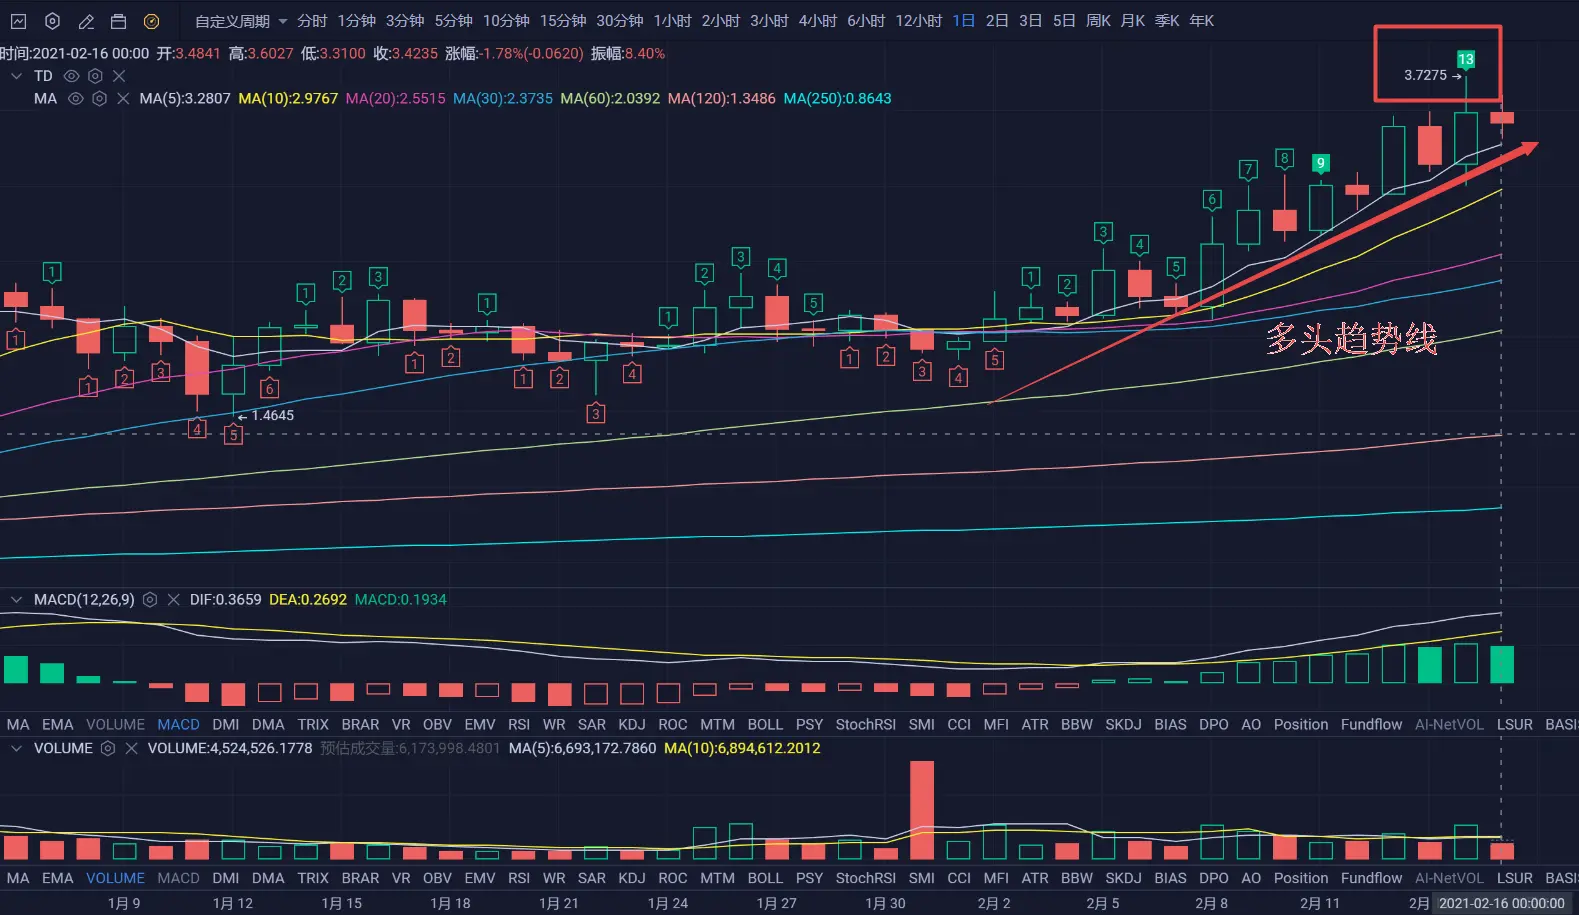Viewport: 1579px width, 915px height.
Task: Switch to the 分时 timeframe
Action: [312, 21]
